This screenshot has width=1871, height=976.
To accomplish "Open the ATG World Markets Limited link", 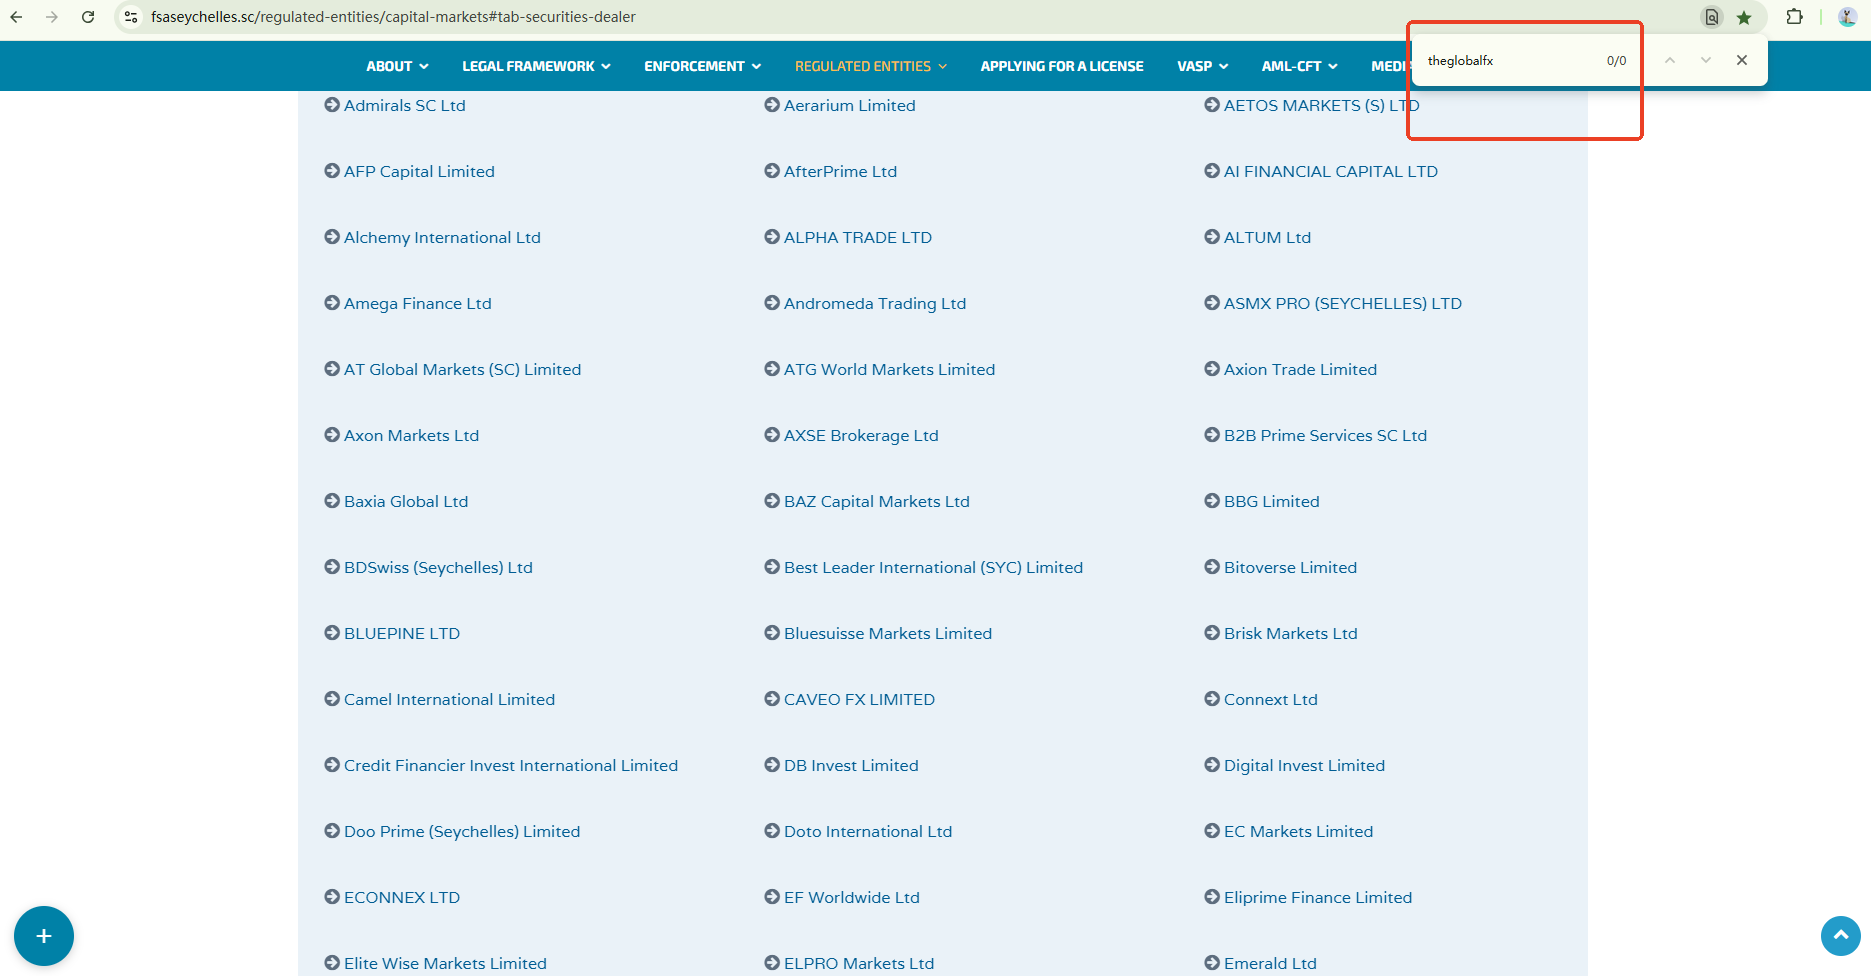I will click(889, 369).
